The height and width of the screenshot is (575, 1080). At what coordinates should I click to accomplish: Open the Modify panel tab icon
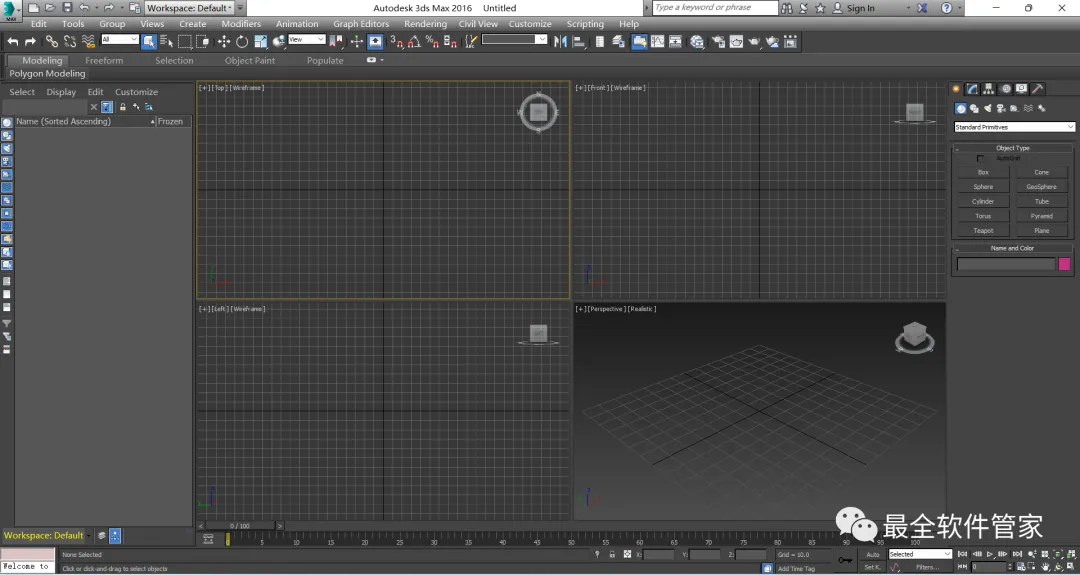[972, 89]
